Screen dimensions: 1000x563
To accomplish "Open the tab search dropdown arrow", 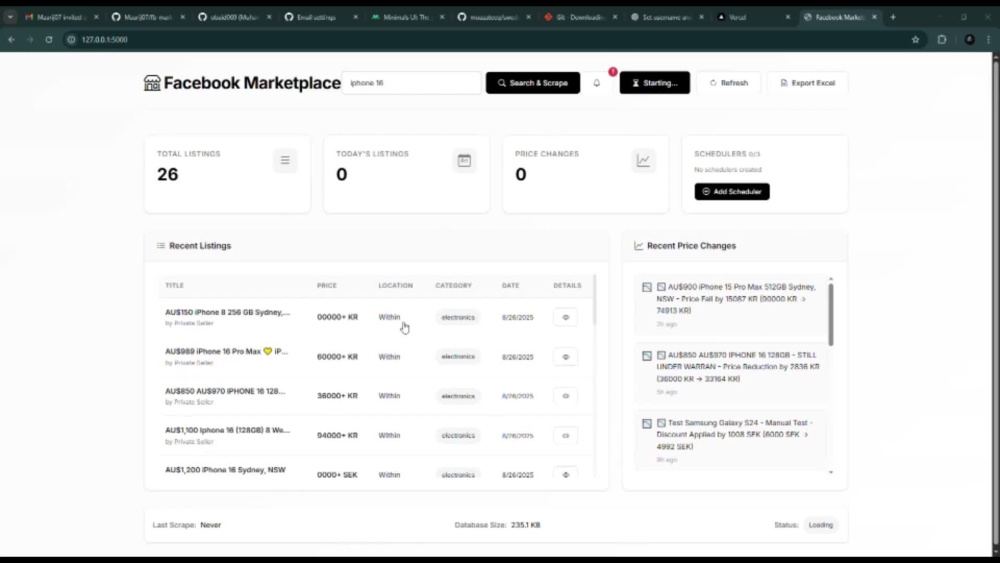I will tap(10, 17).
